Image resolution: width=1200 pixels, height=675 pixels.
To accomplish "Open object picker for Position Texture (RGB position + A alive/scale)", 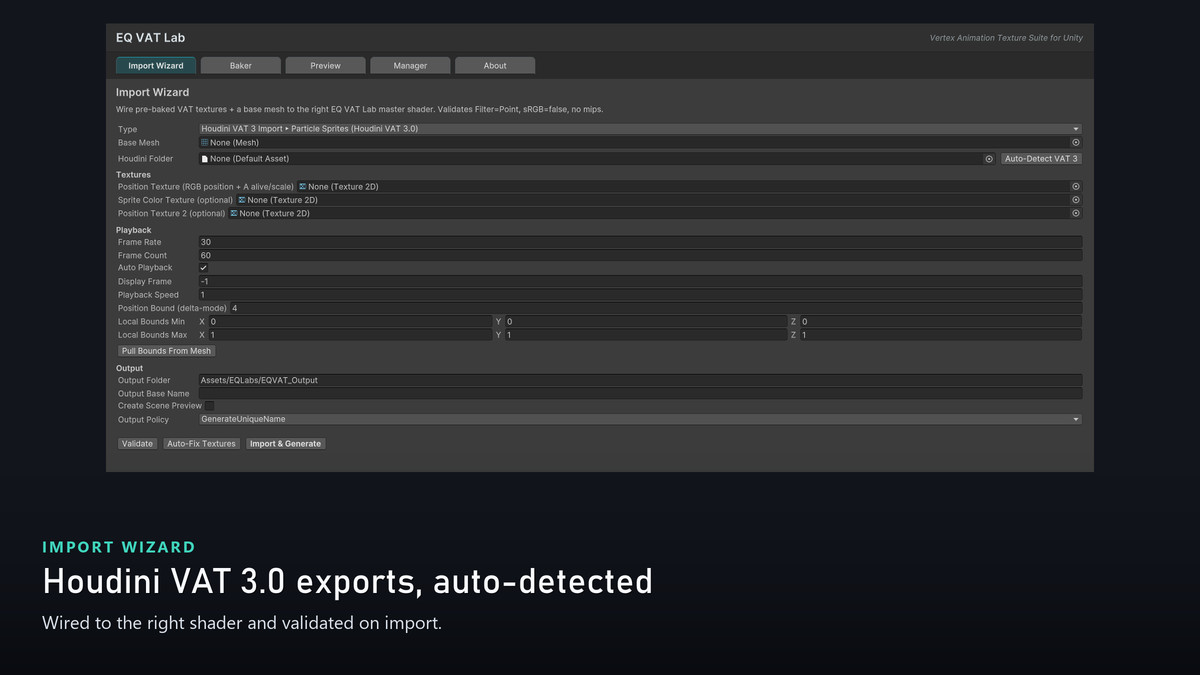I will 1076,187.
